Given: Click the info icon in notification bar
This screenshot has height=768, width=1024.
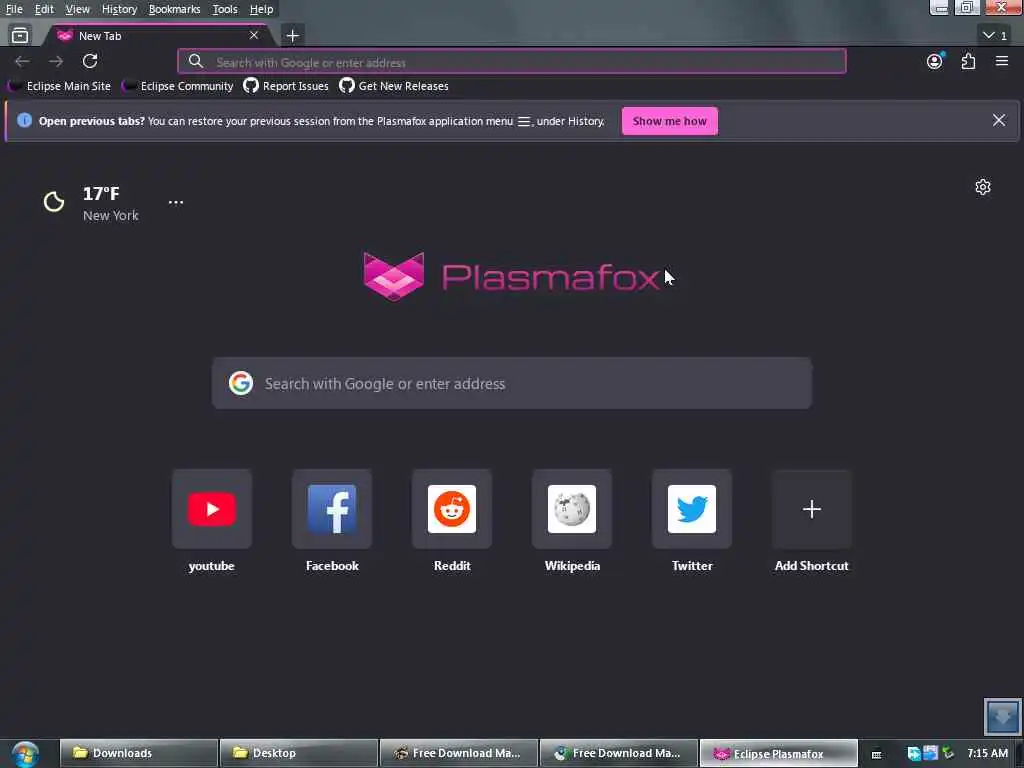Looking at the screenshot, I should click(24, 121).
